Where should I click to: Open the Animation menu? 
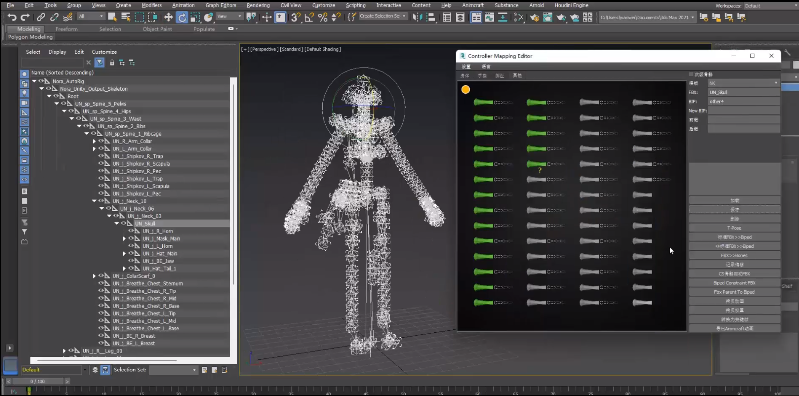click(x=183, y=5)
